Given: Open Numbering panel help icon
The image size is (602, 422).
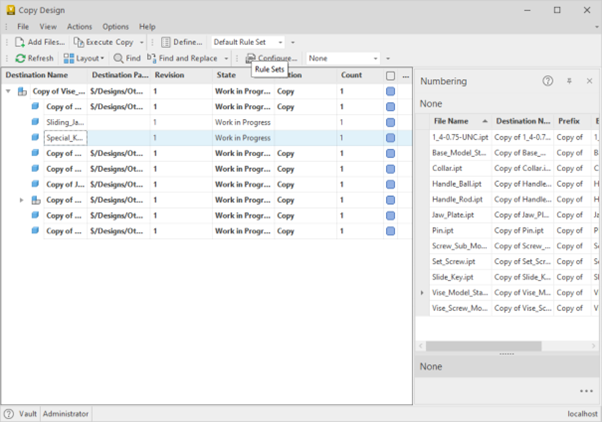Looking at the screenshot, I should [547, 81].
